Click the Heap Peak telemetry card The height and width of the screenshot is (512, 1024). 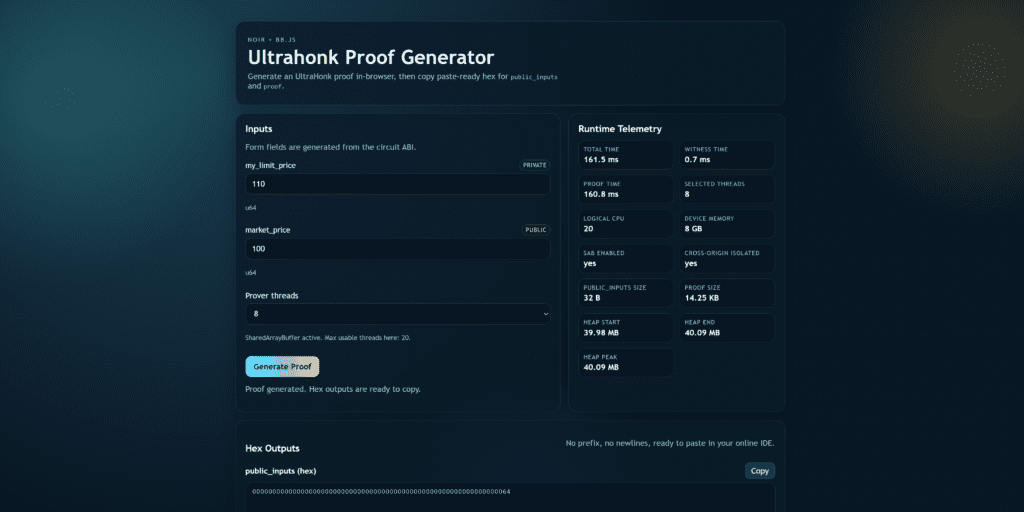coord(626,362)
